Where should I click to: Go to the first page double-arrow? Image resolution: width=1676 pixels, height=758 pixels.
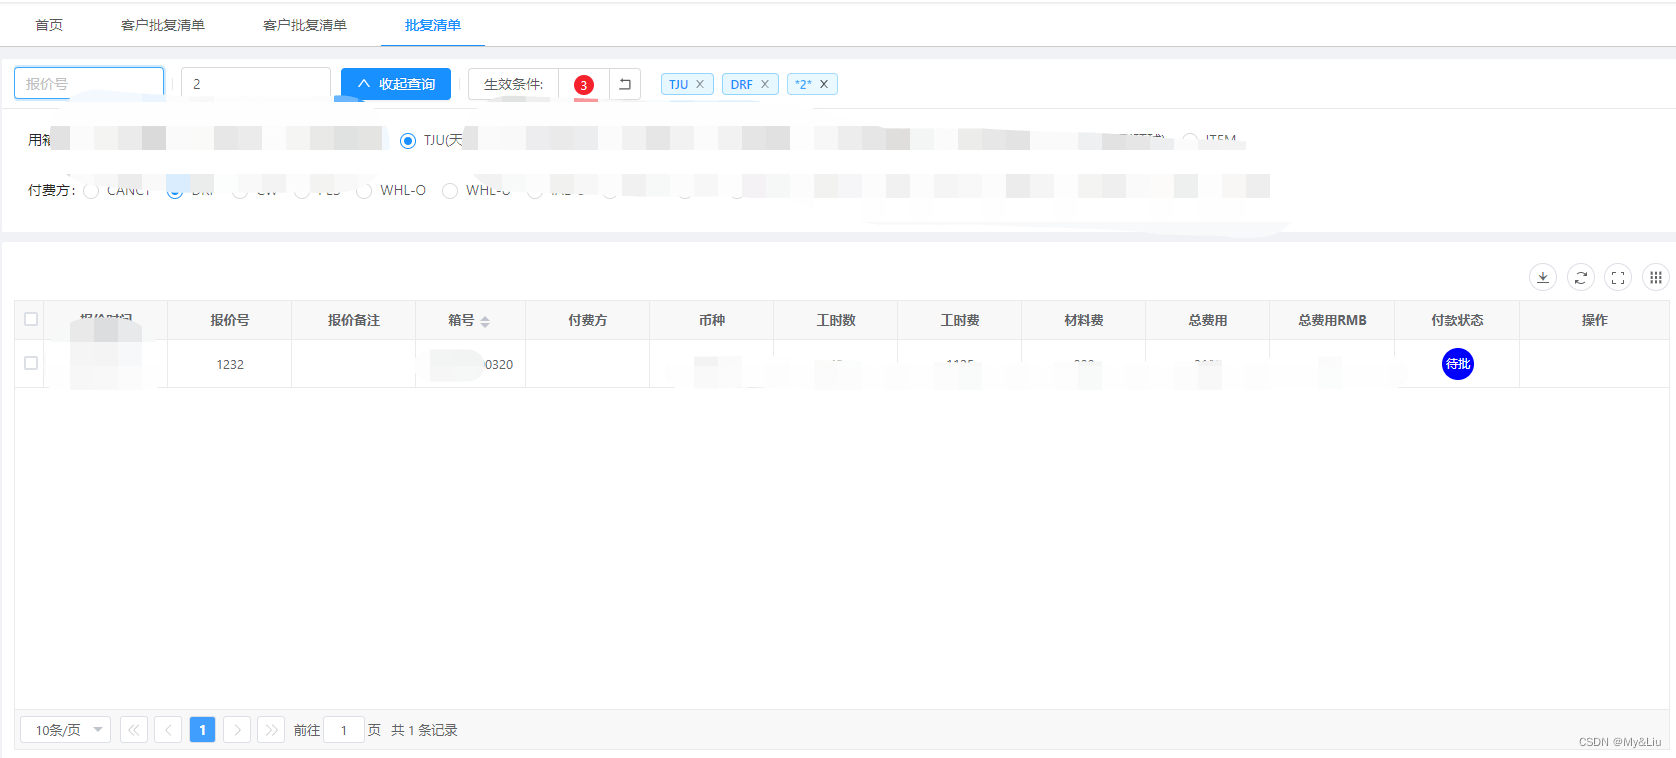134,730
